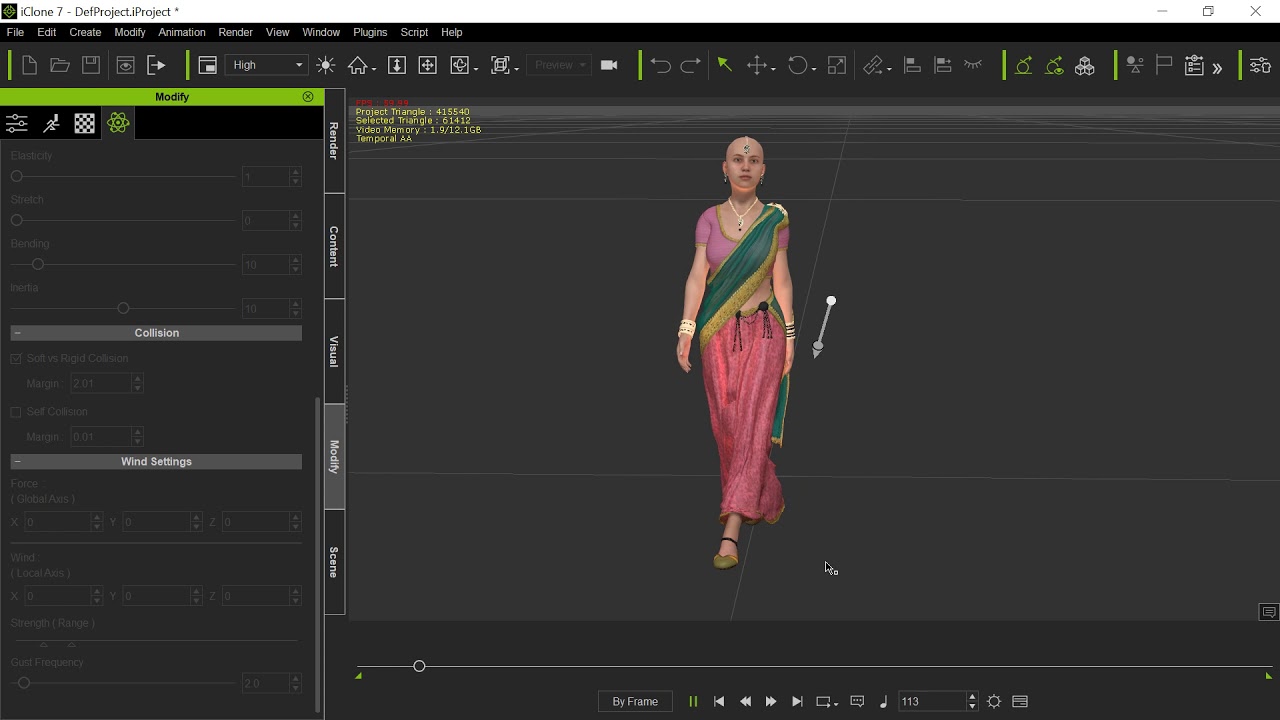Switch to the Content side tab
Image resolution: width=1280 pixels, height=720 pixels.
(334, 246)
